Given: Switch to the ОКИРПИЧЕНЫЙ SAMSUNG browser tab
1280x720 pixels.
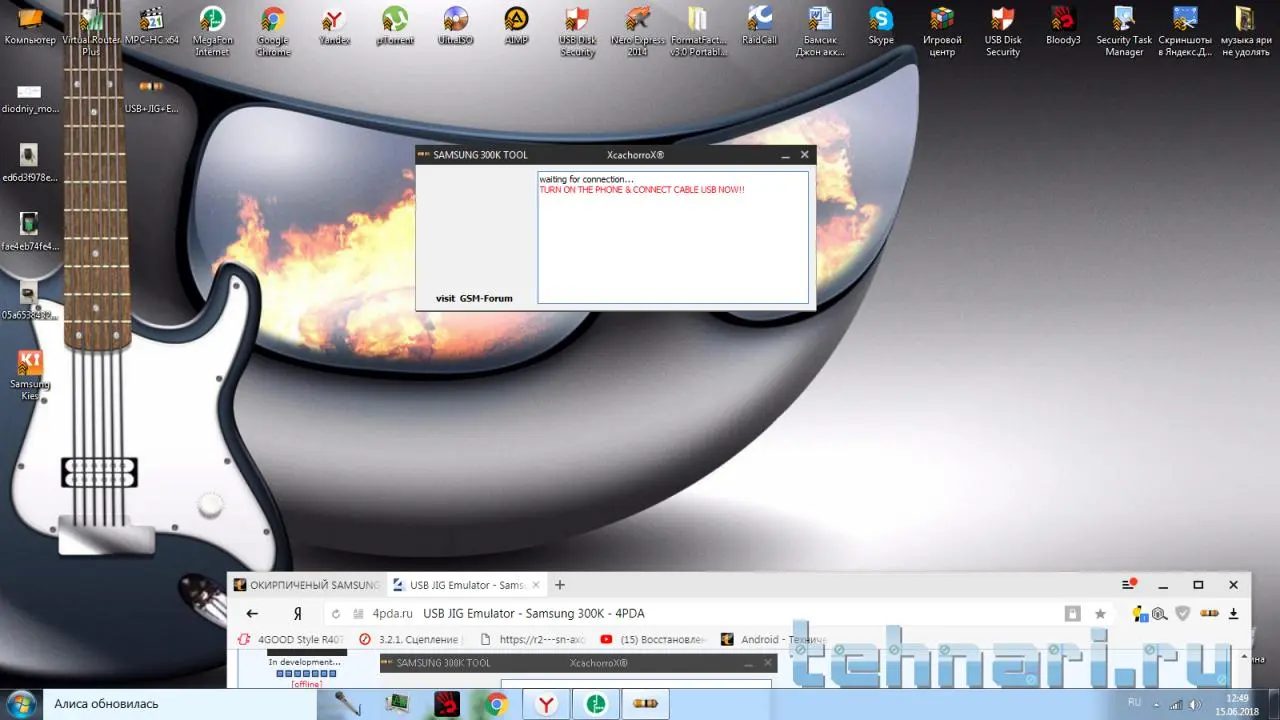Looking at the screenshot, I should (x=306, y=585).
